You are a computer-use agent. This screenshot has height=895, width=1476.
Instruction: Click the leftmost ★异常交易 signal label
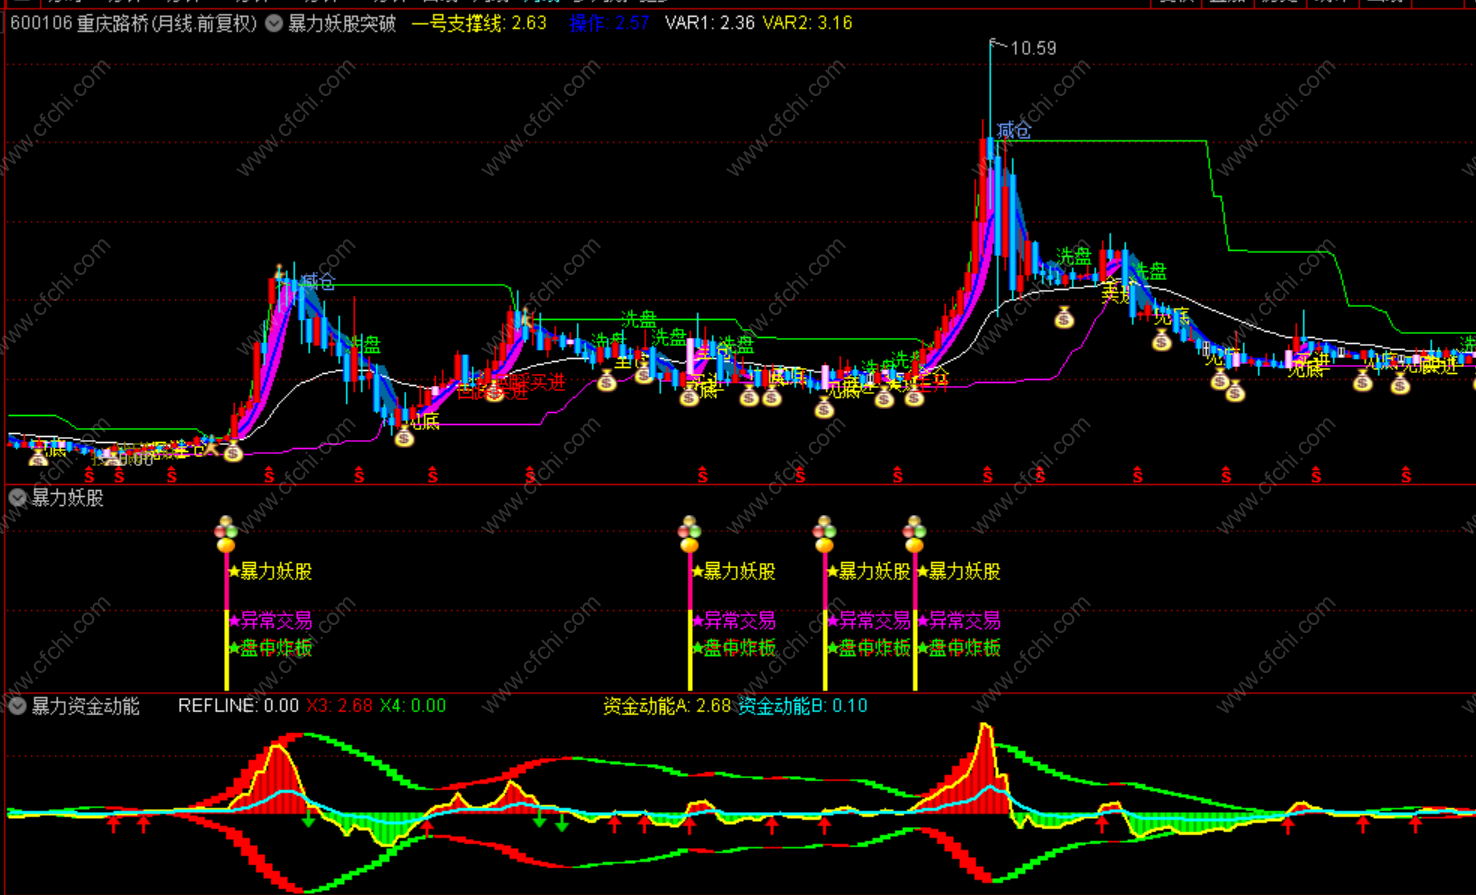pos(270,620)
